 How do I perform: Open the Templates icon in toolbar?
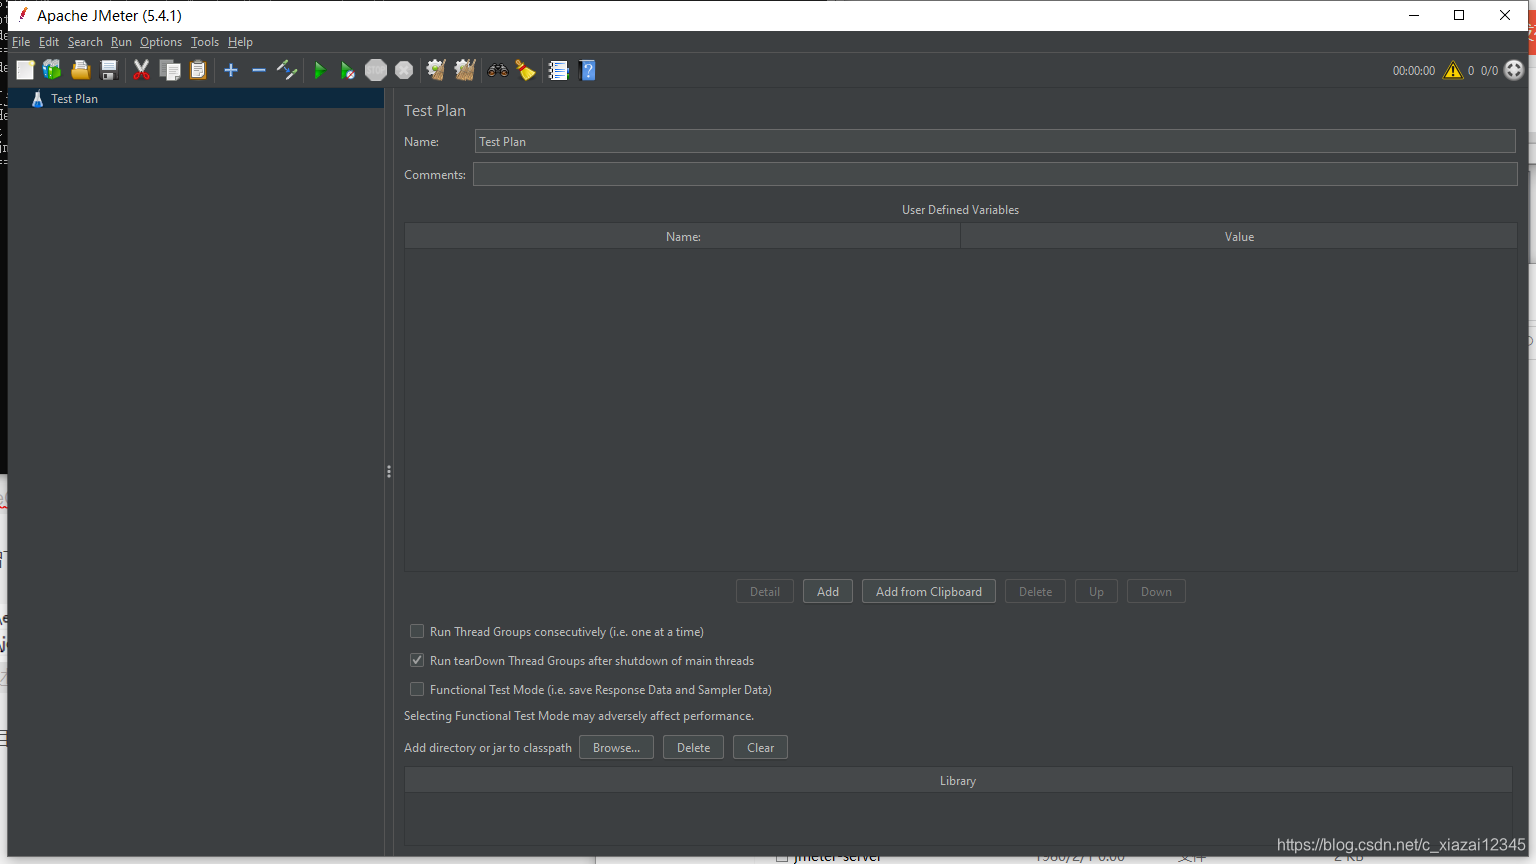tap(52, 70)
